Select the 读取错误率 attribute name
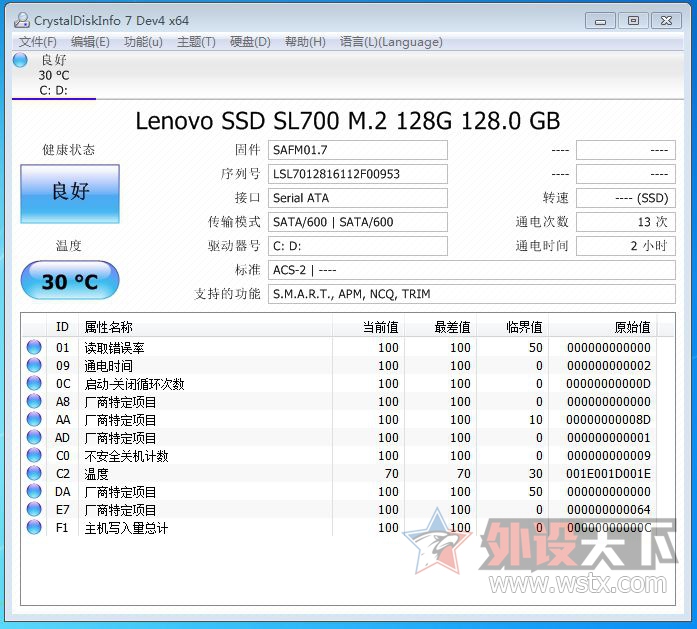Image resolution: width=697 pixels, height=629 pixels. [114, 348]
